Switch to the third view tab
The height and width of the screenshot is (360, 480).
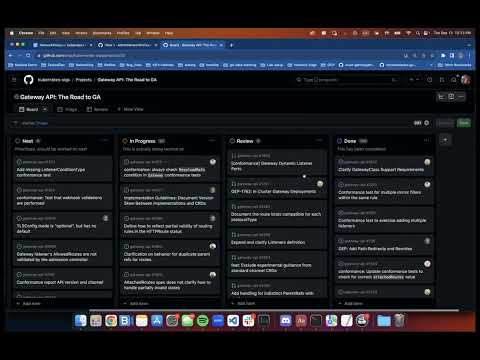coord(97,109)
